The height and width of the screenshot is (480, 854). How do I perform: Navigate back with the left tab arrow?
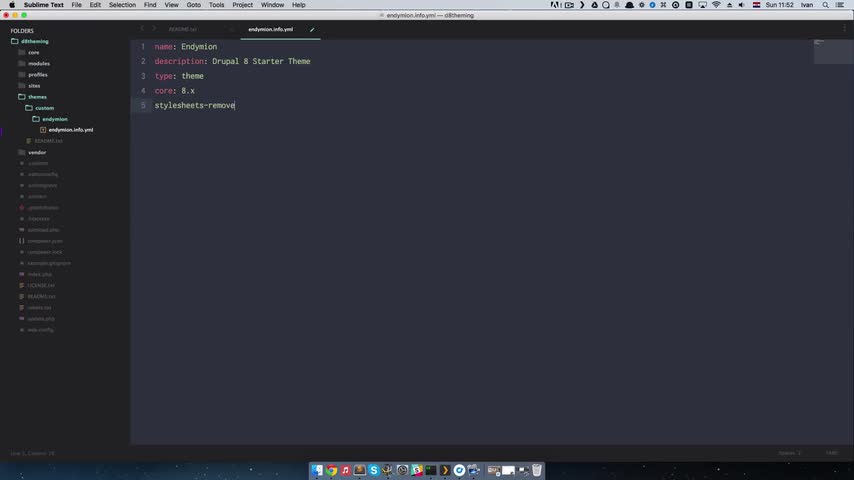(x=142, y=28)
